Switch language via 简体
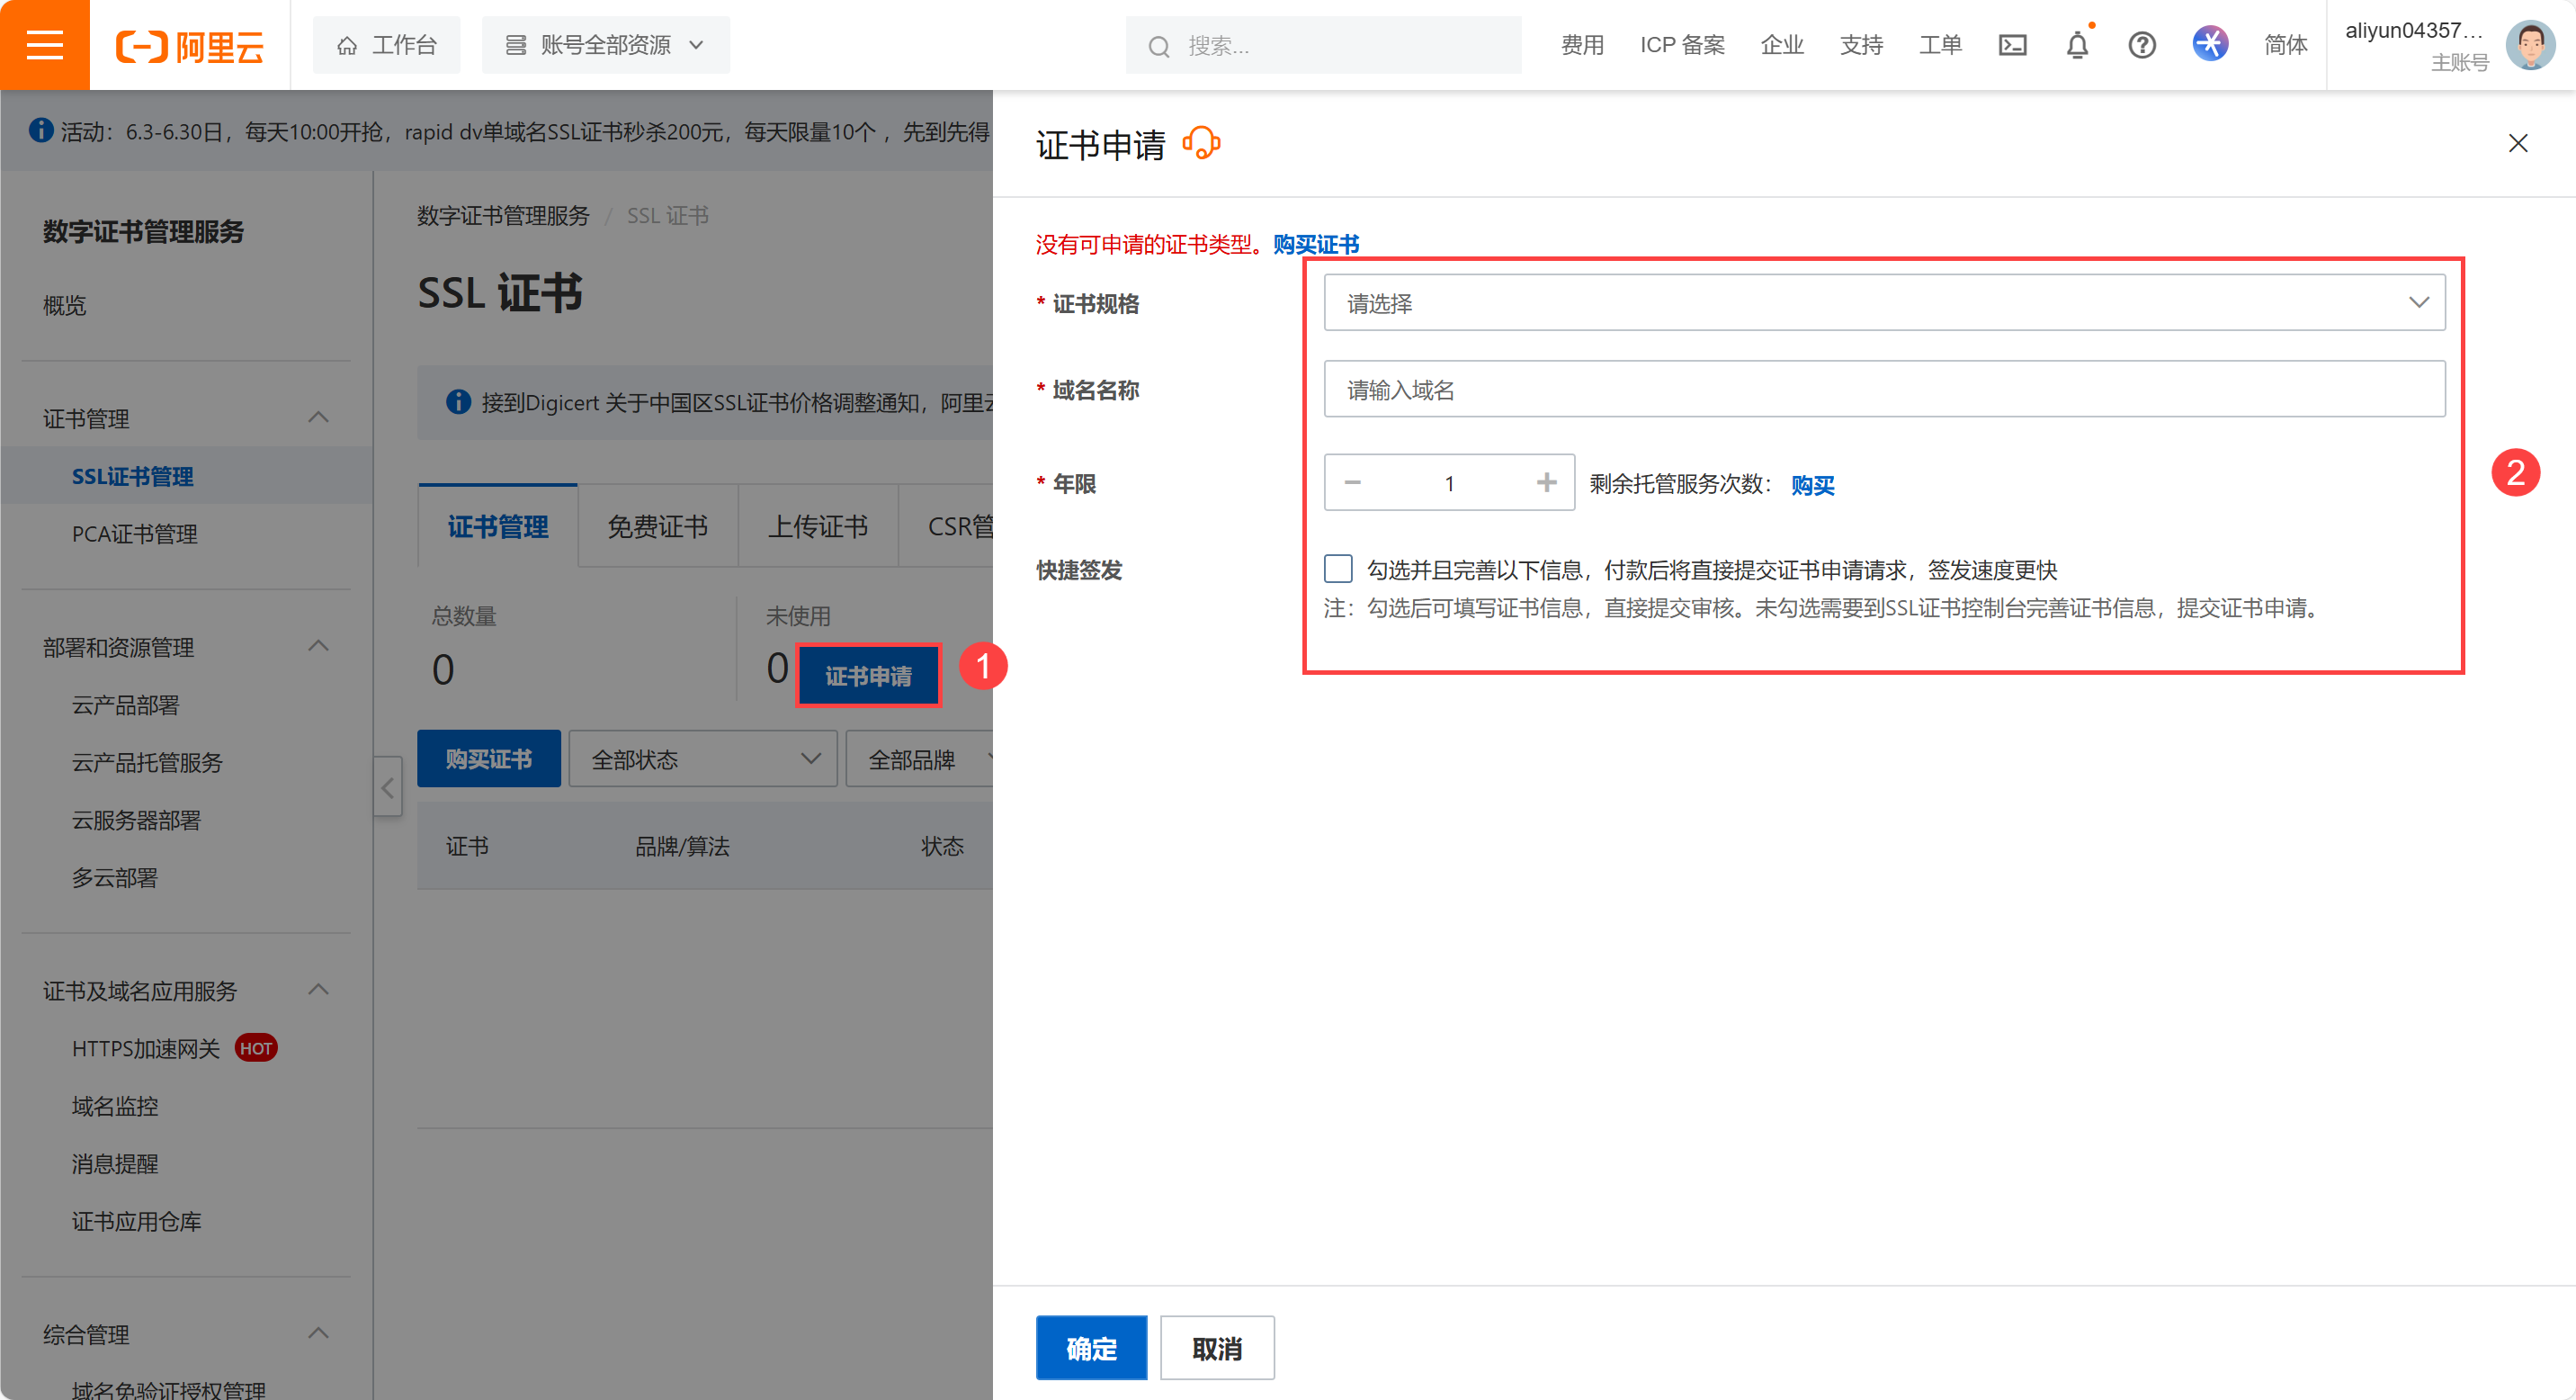Screen dimensions: 2576x1400 tap(2285, 45)
